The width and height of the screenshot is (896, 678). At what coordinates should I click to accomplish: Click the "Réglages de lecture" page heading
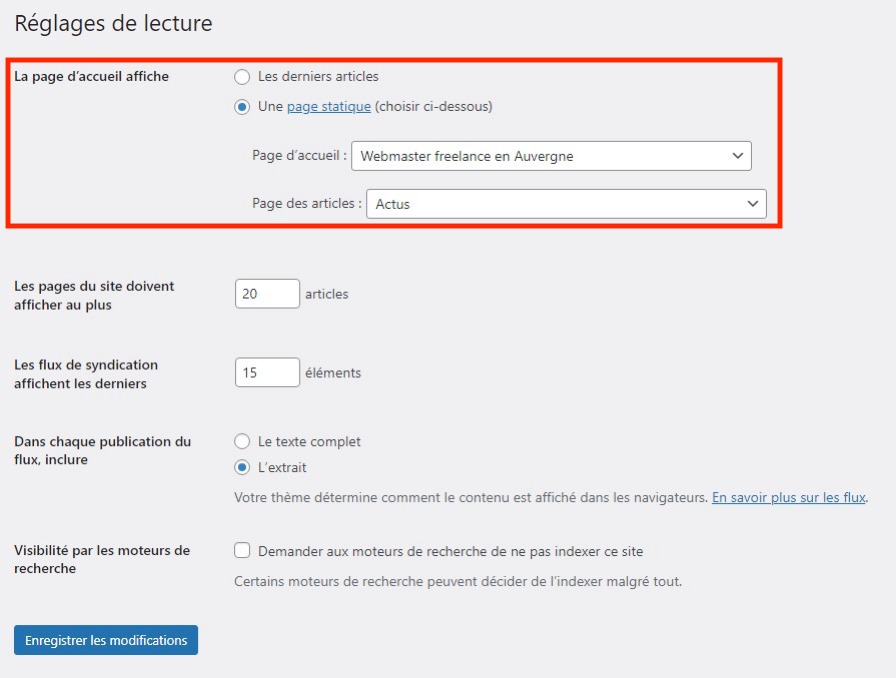(x=113, y=24)
